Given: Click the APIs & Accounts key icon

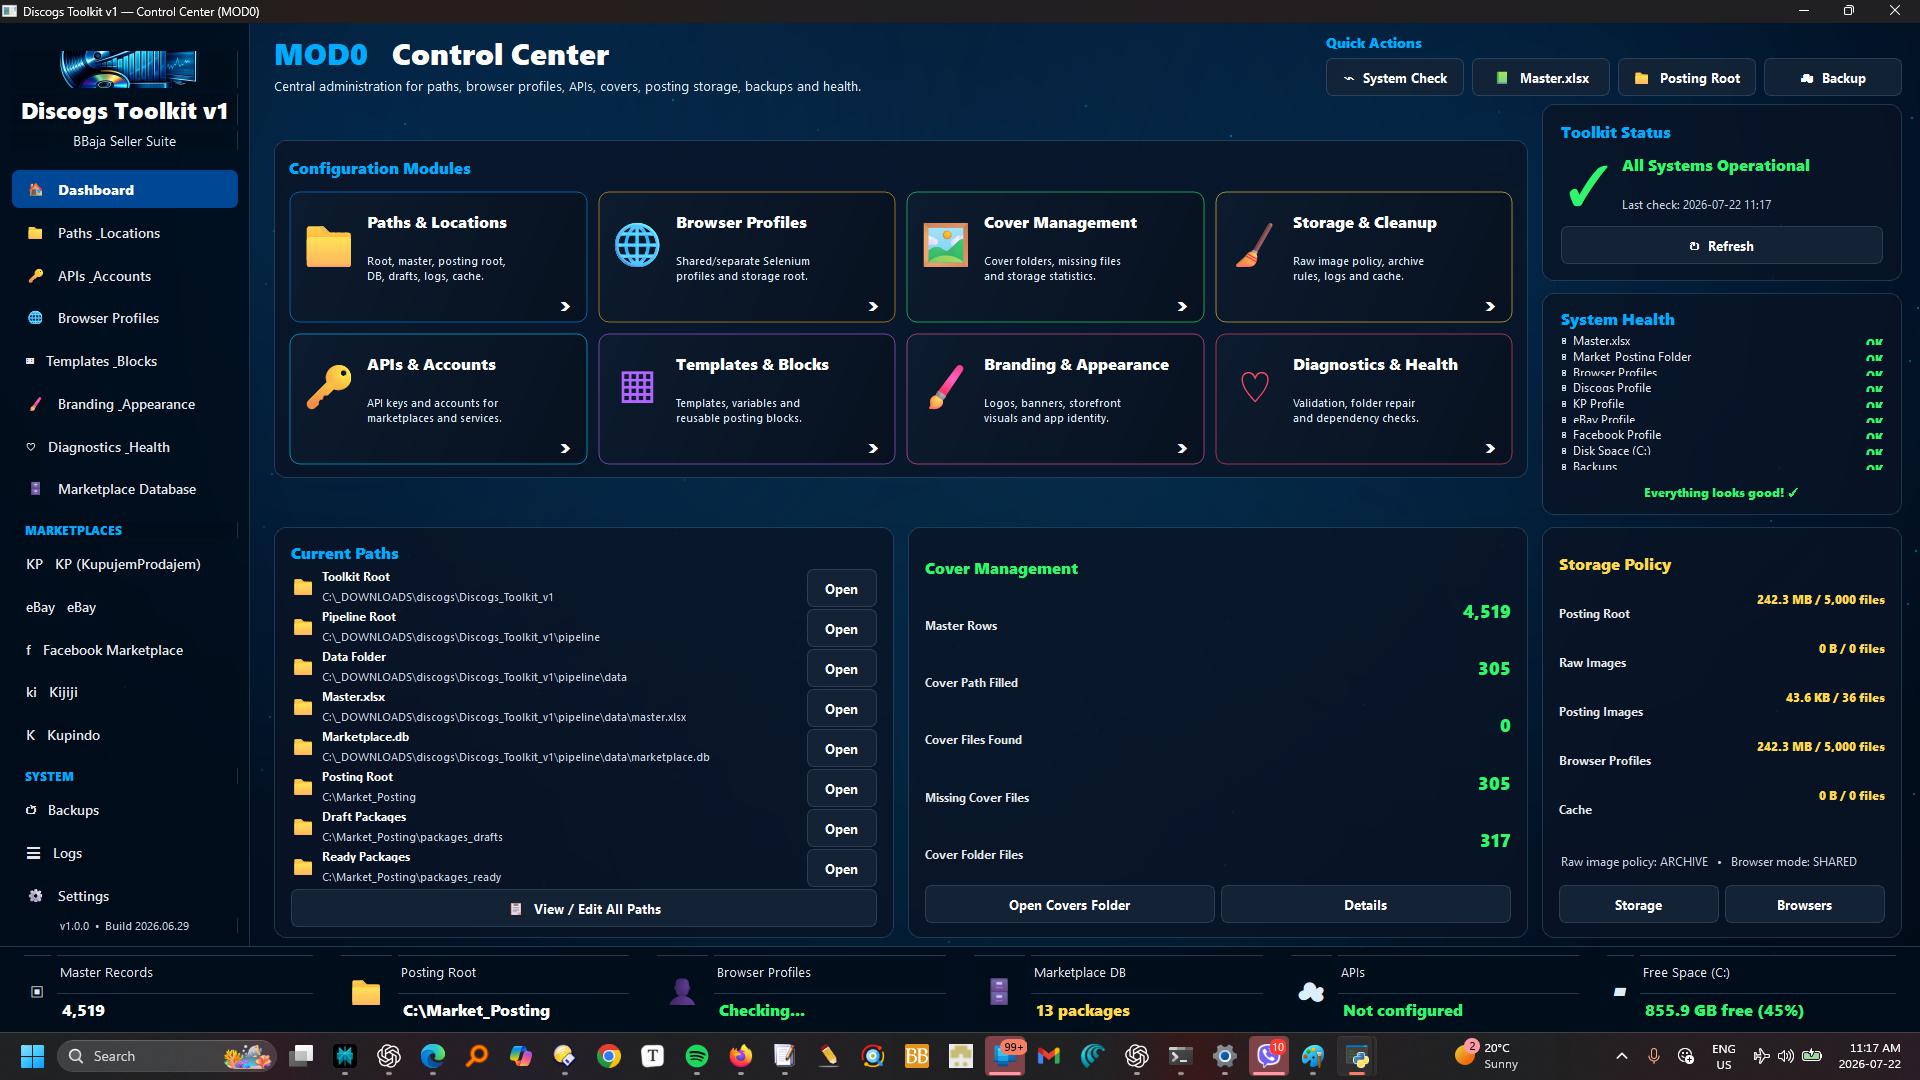Looking at the screenshot, I should click(x=328, y=387).
